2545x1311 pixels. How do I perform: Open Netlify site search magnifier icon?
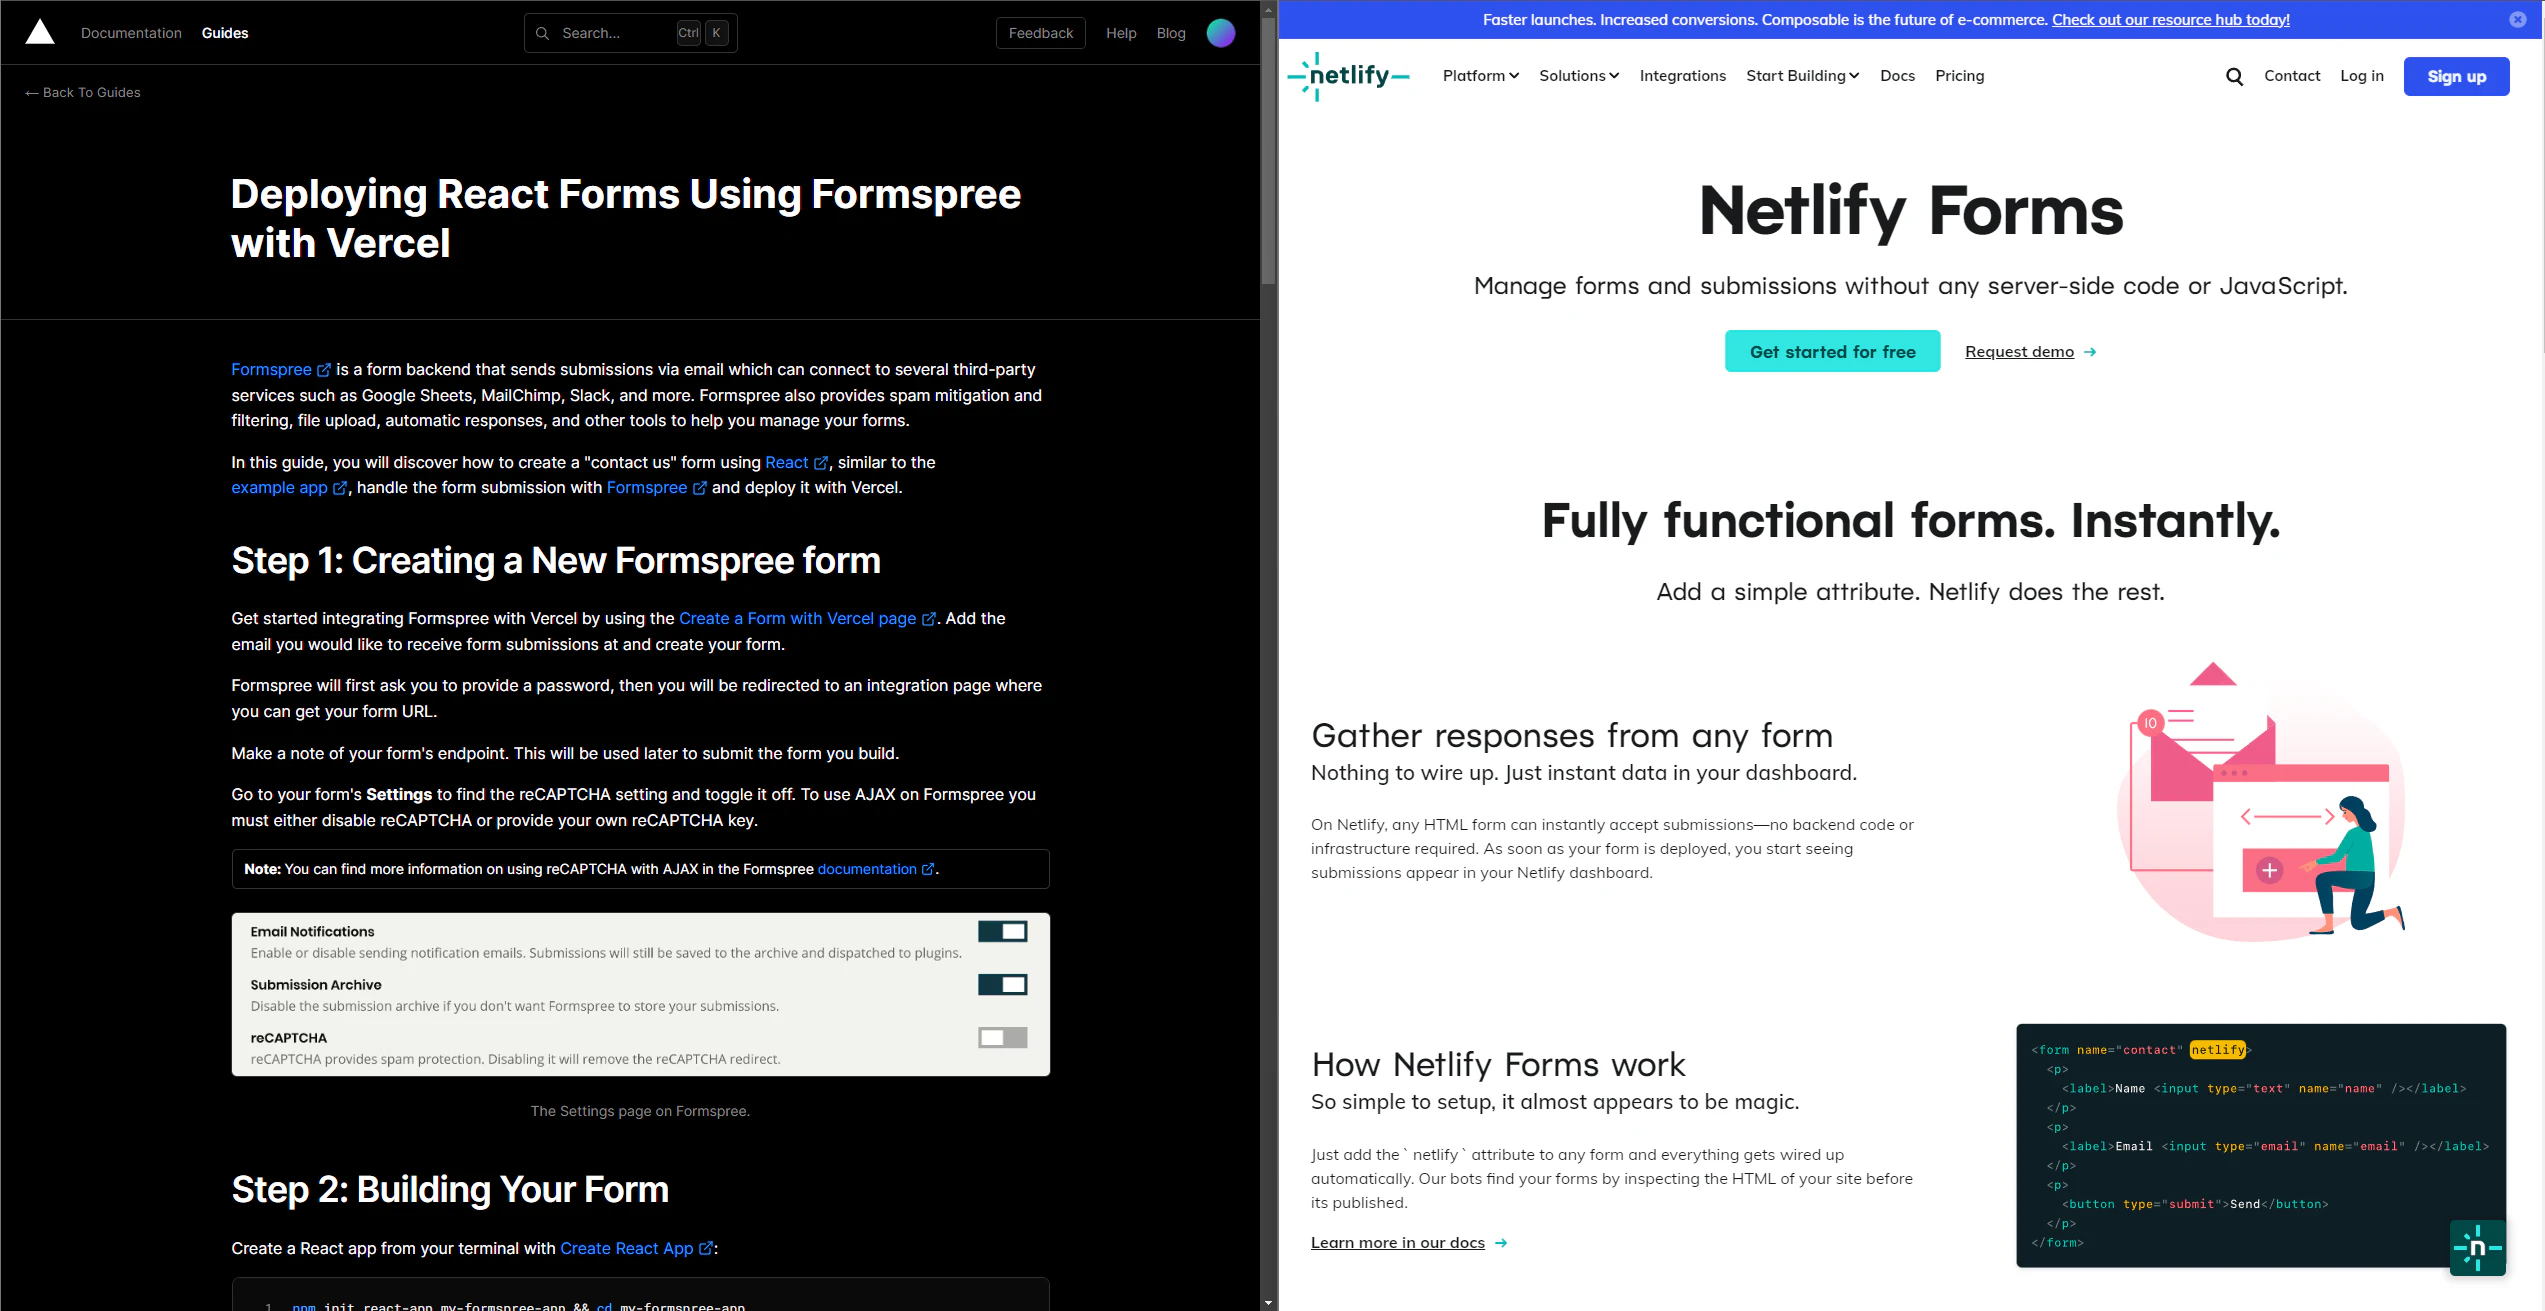tap(2234, 76)
